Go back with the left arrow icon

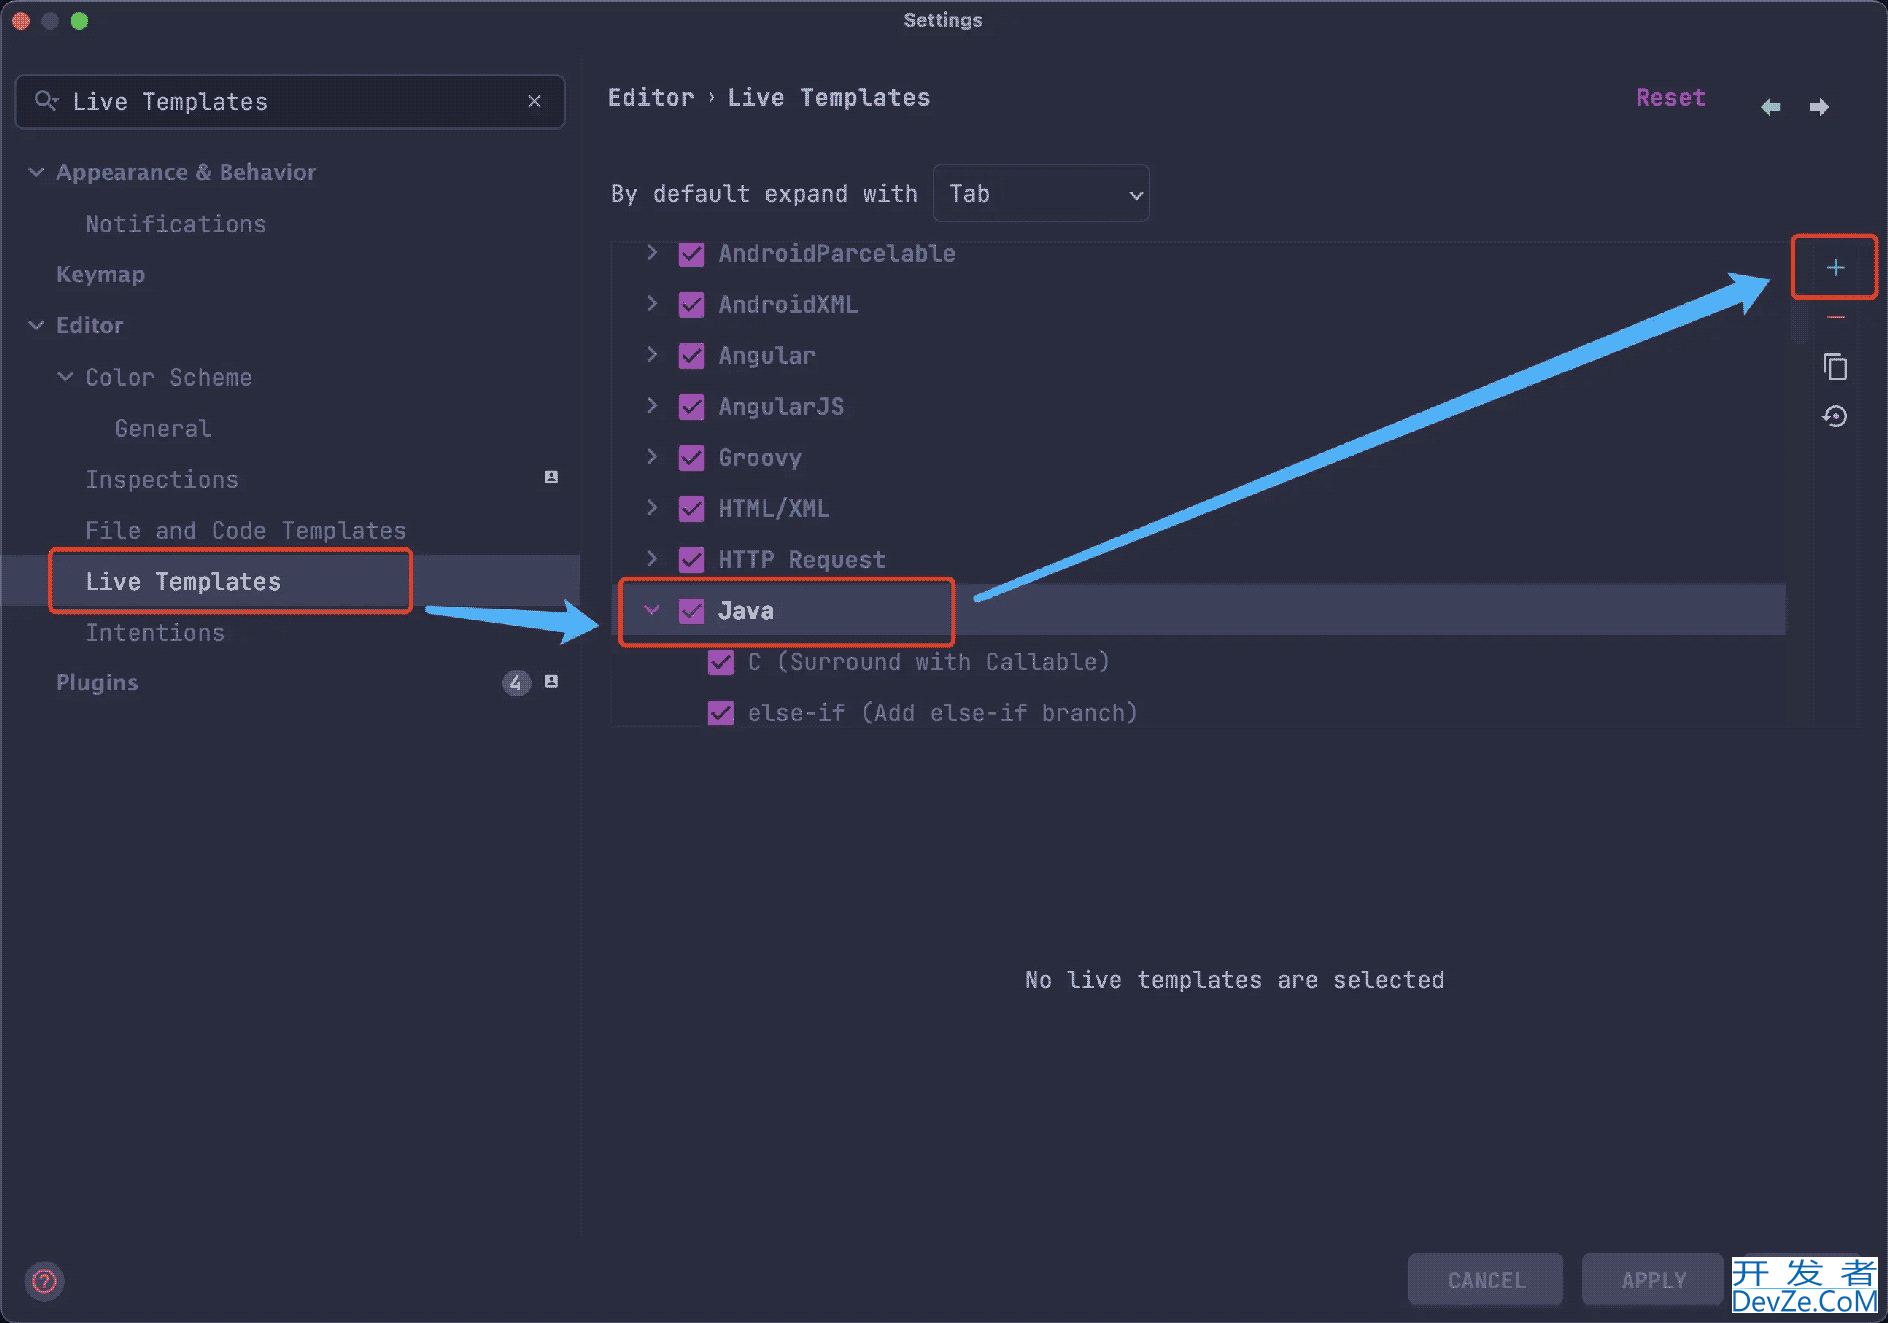coord(1770,107)
